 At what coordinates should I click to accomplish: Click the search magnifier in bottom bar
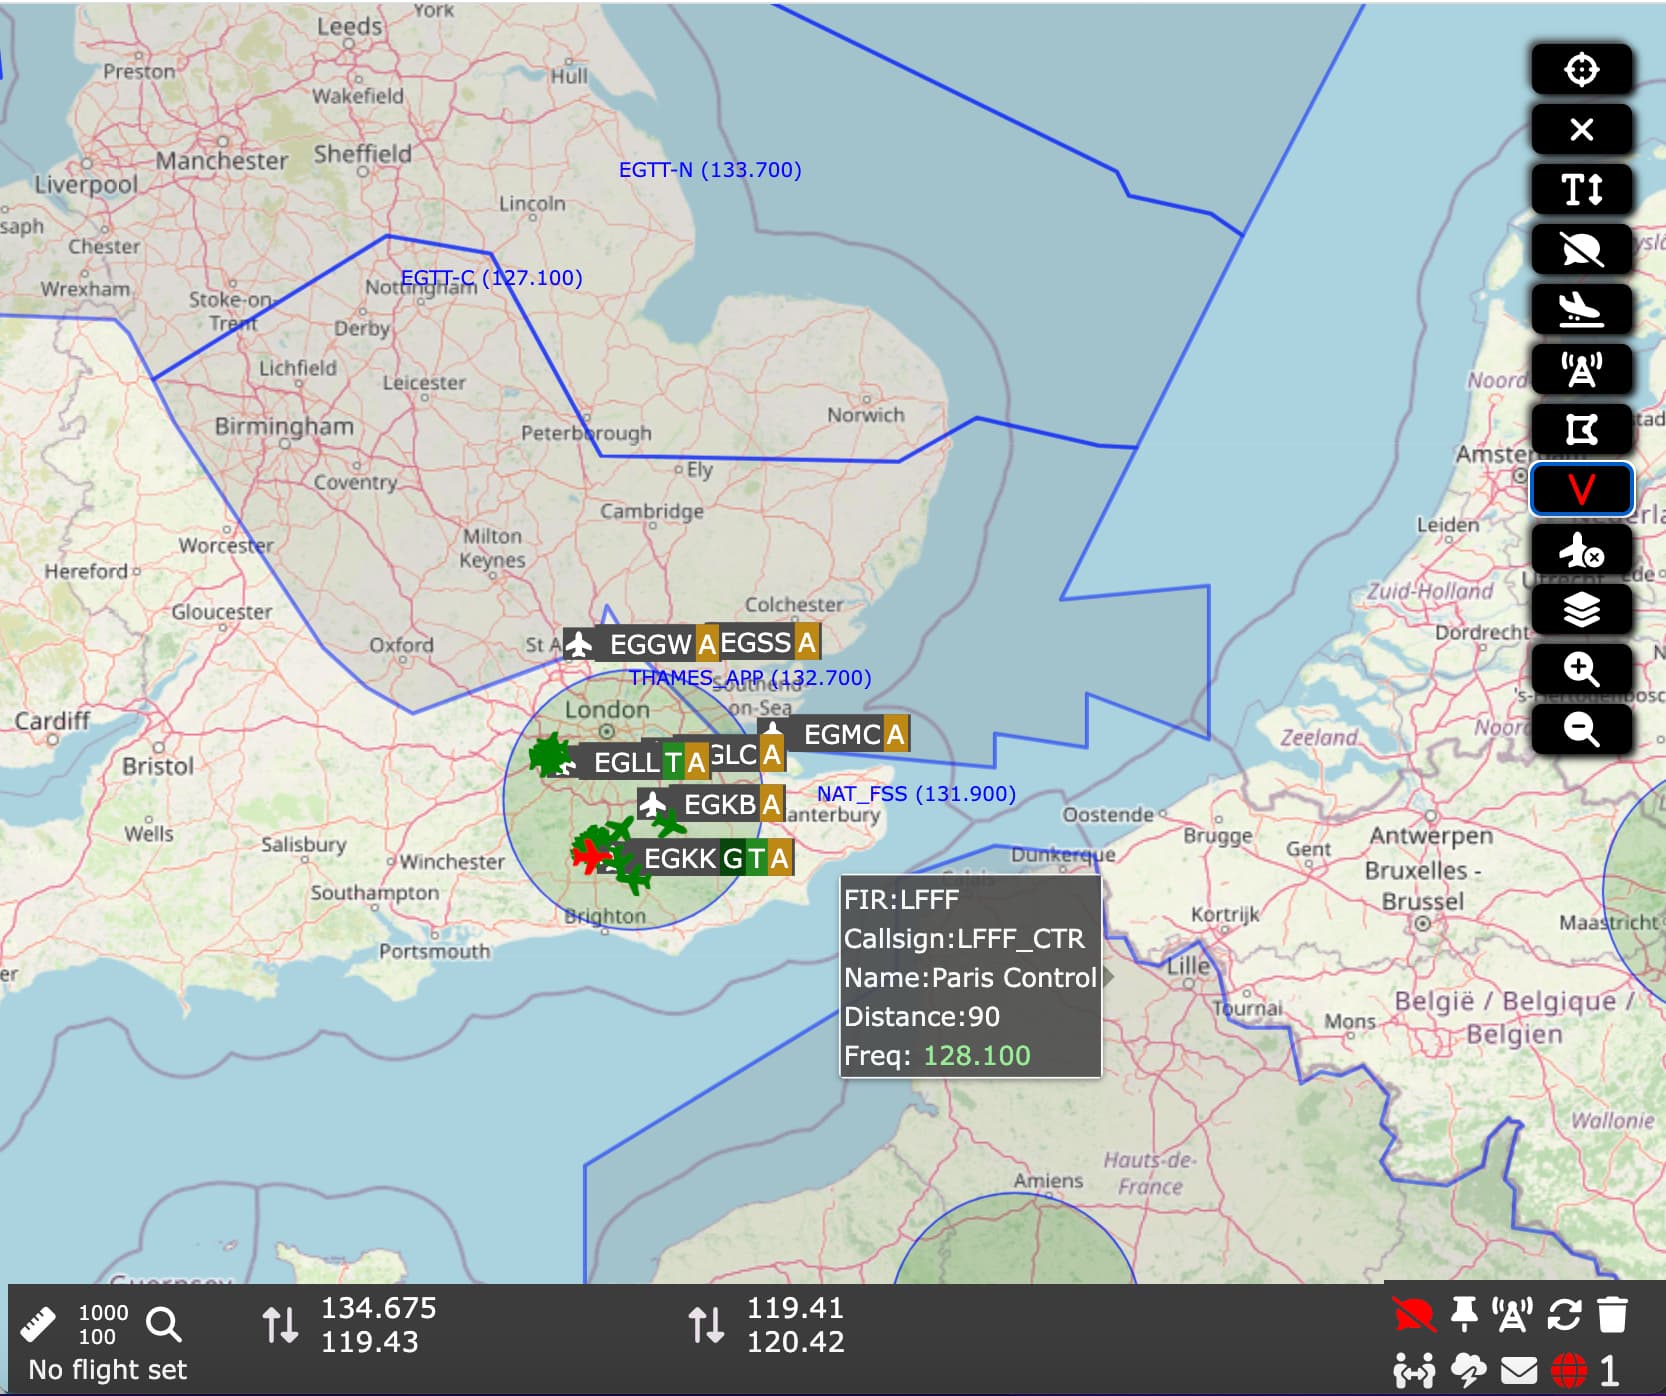coord(164,1324)
